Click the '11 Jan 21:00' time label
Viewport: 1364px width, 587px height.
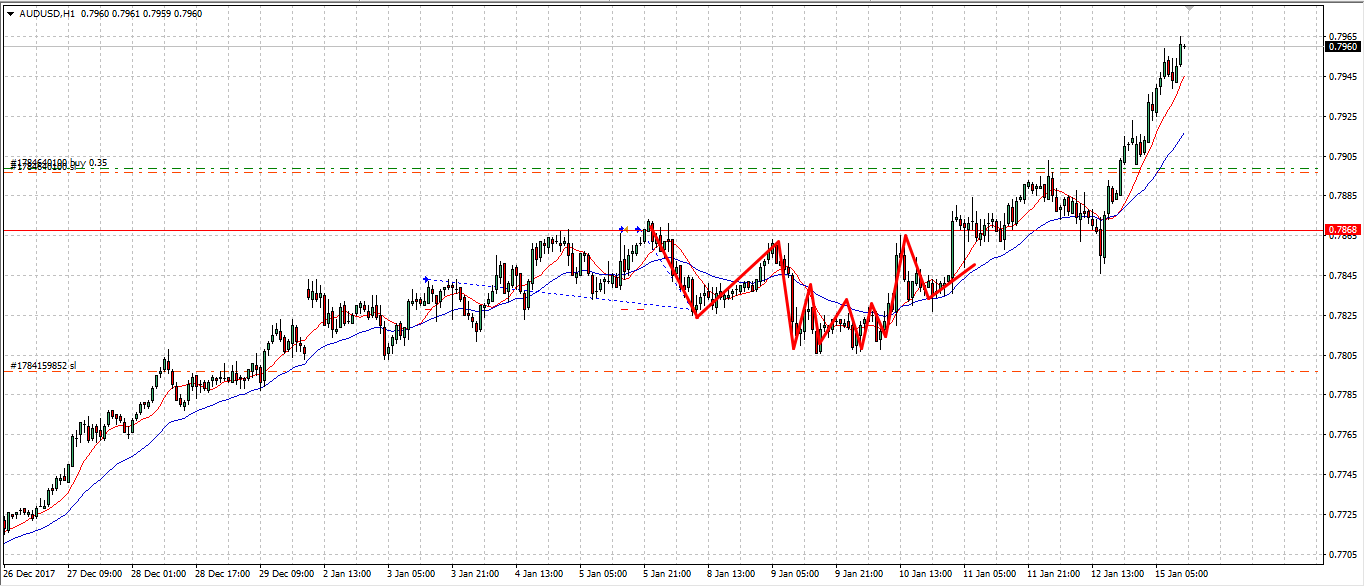click(x=1053, y=574)
